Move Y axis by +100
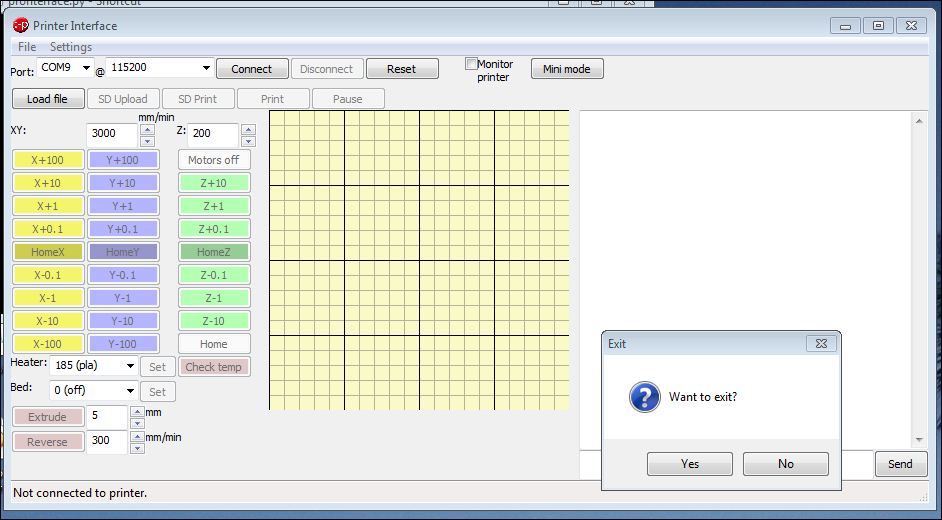This screenshot has height=520, width=942. [x=123, y=160]
